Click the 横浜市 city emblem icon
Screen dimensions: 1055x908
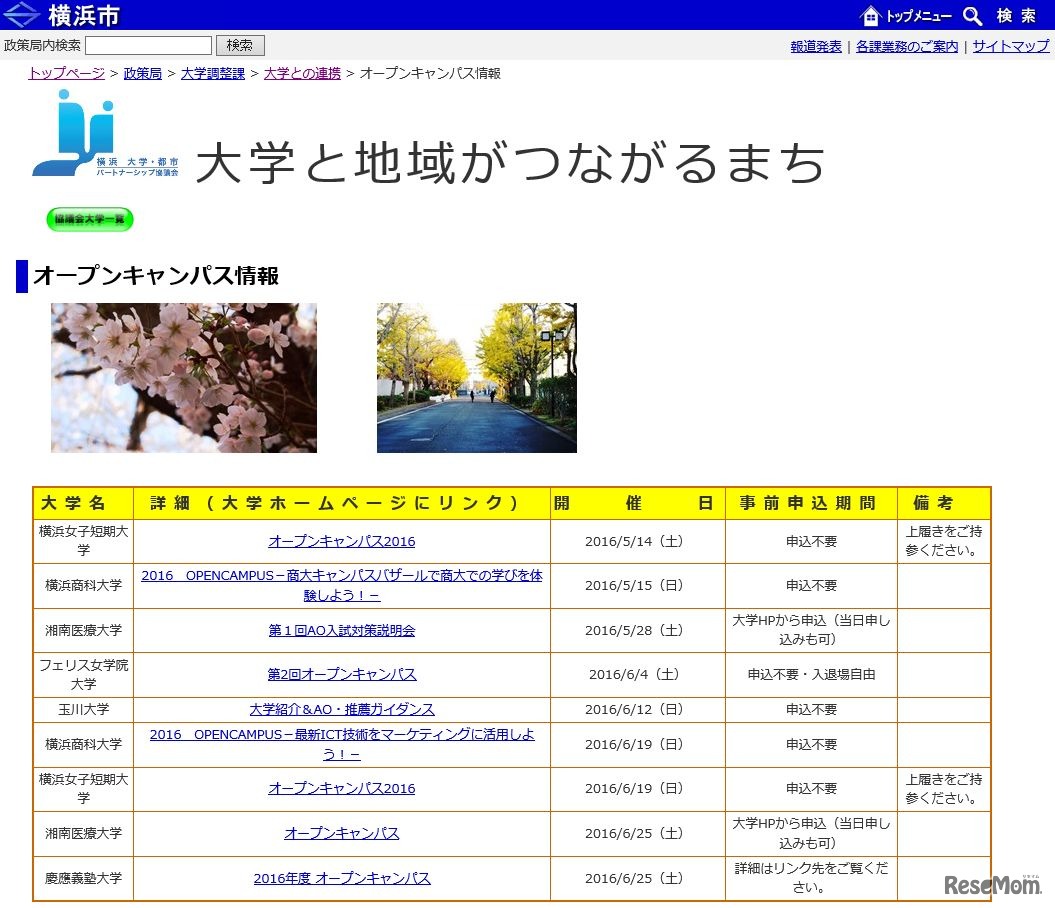20,14
